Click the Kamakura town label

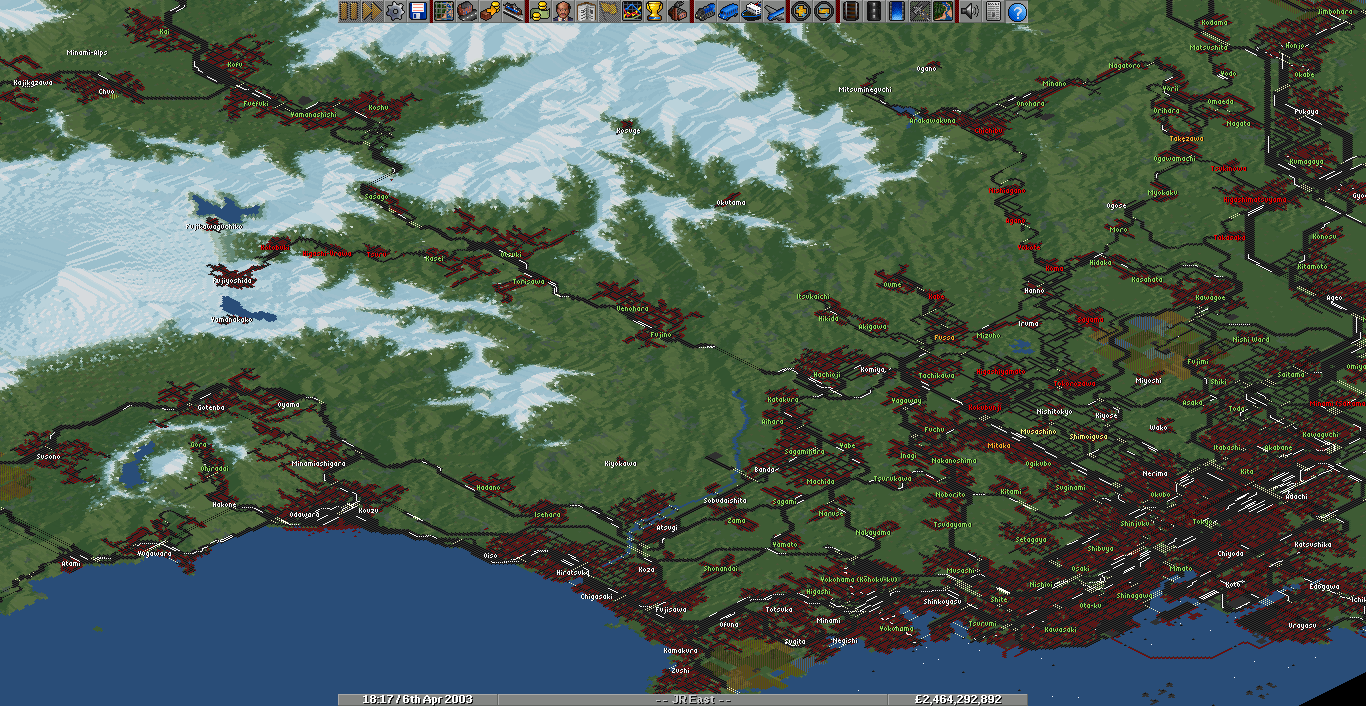[680, 650]
